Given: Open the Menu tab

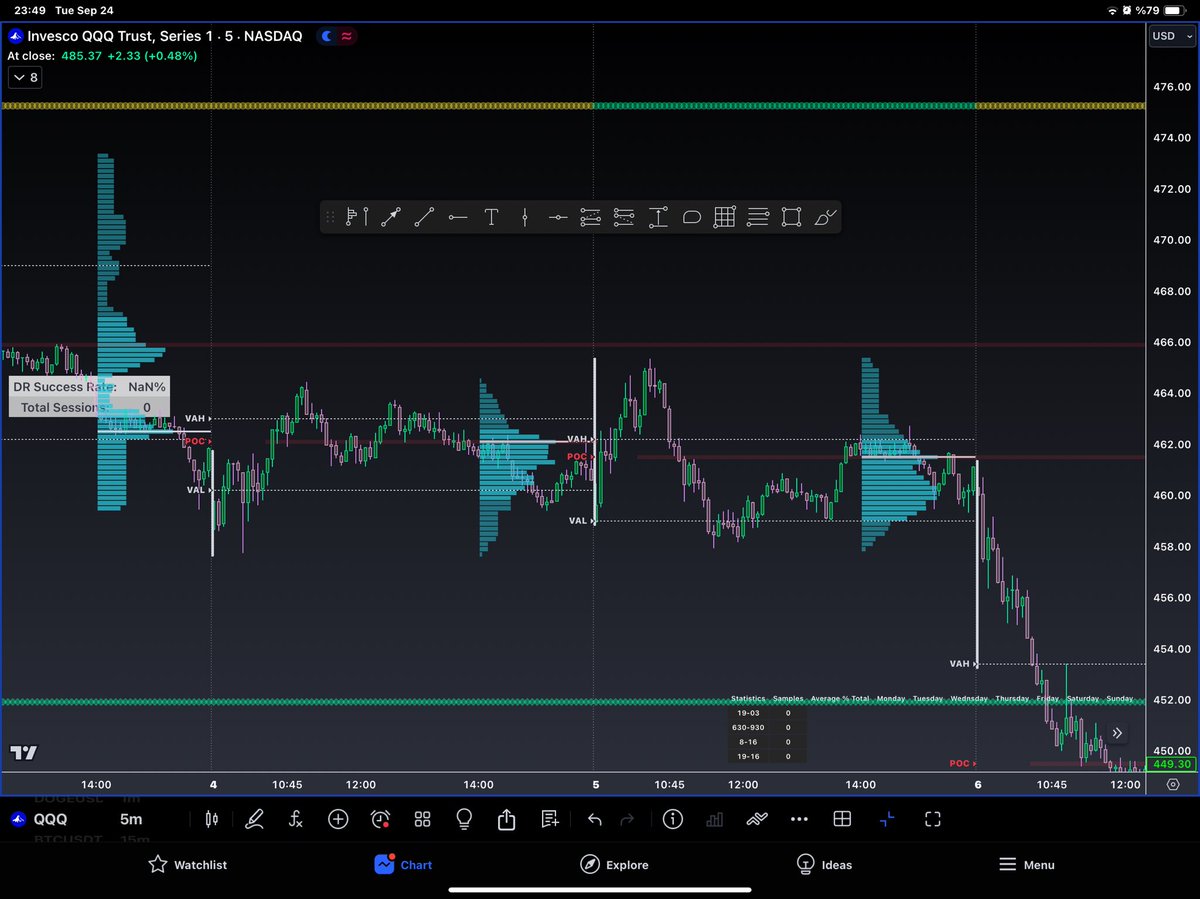Looking at the screenshot, I should pos(1026,865).
